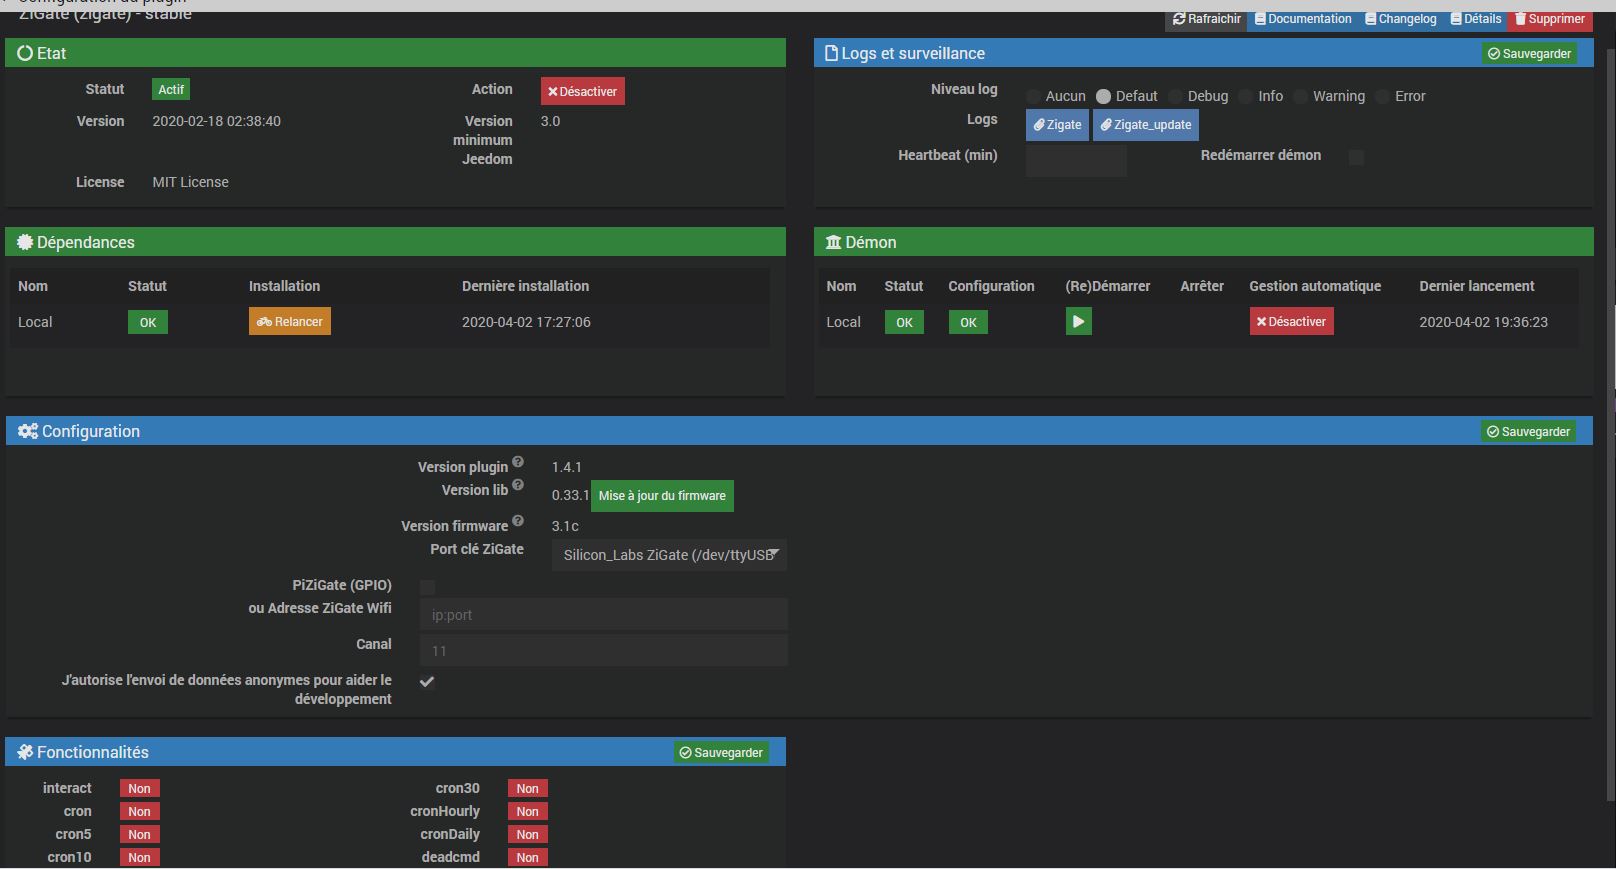This screenshot has height=869, width=1616.
Task: Relaunch dependencies installation with Relancer
Action: [290, 322]
